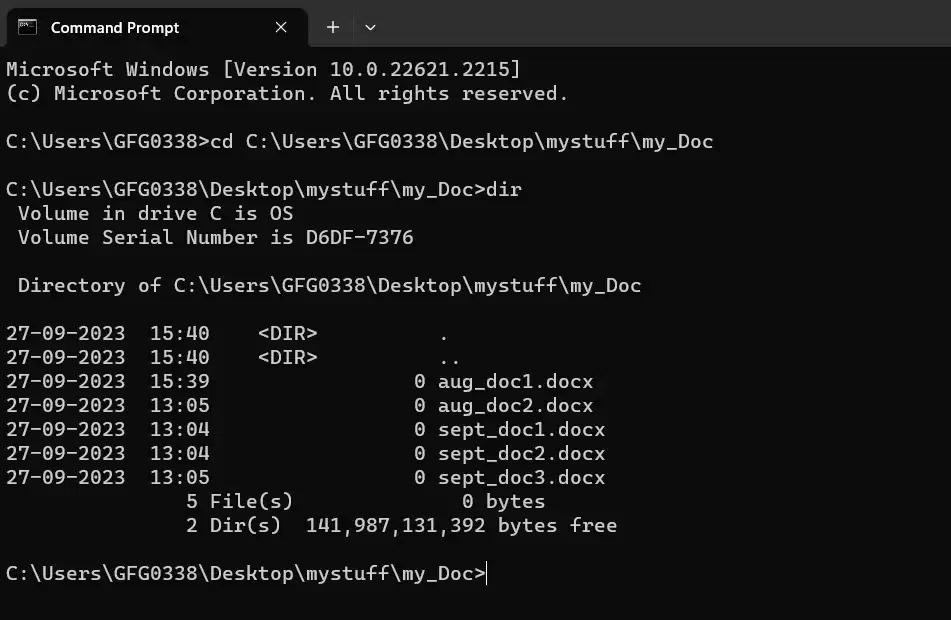Click the '141,987,131,392 bytes free' text
The image size is (951, 620).
[461, 525]
